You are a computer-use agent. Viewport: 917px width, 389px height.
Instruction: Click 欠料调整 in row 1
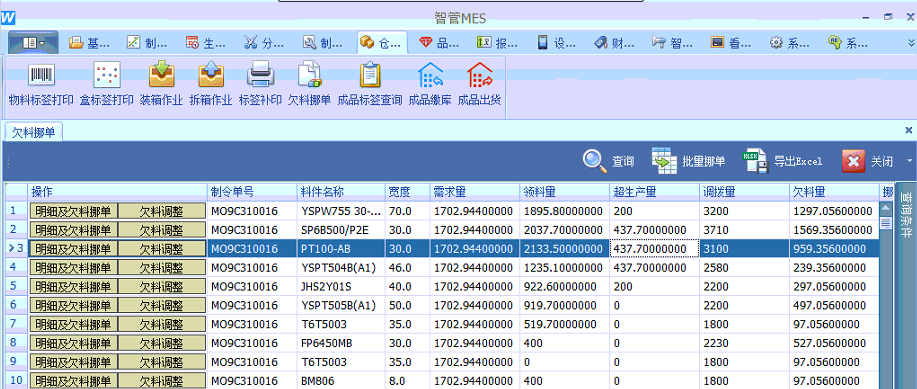(x=162, y=211)
